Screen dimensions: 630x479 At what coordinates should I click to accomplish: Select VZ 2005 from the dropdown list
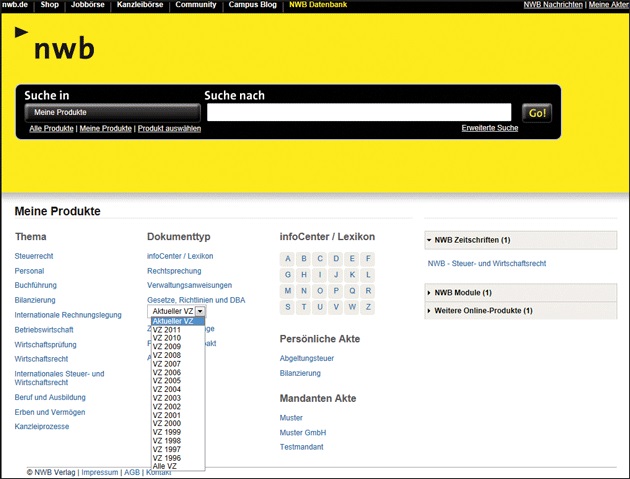[x=167, y=381]
